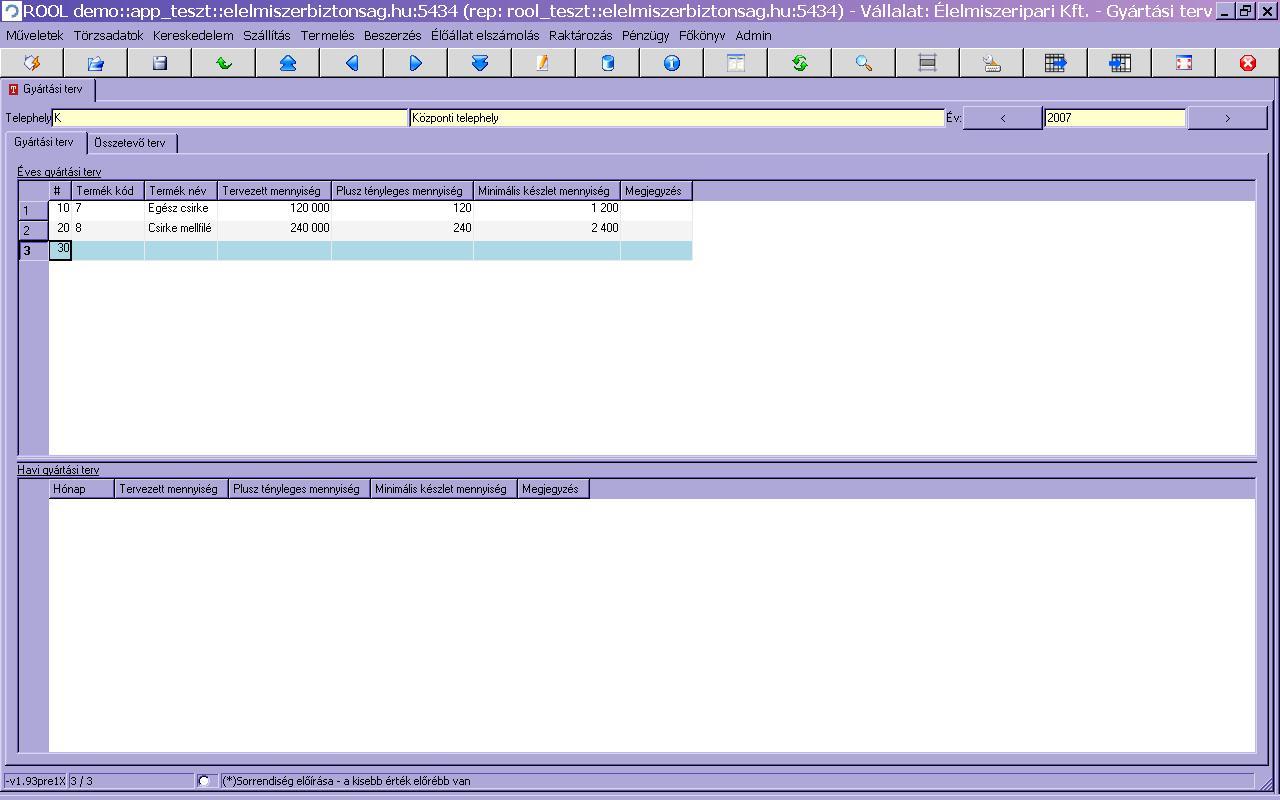Viewport: 1280px width, 800px height.
Task: Select the Egész csirke row cell
Action: (x=180, y=209)
